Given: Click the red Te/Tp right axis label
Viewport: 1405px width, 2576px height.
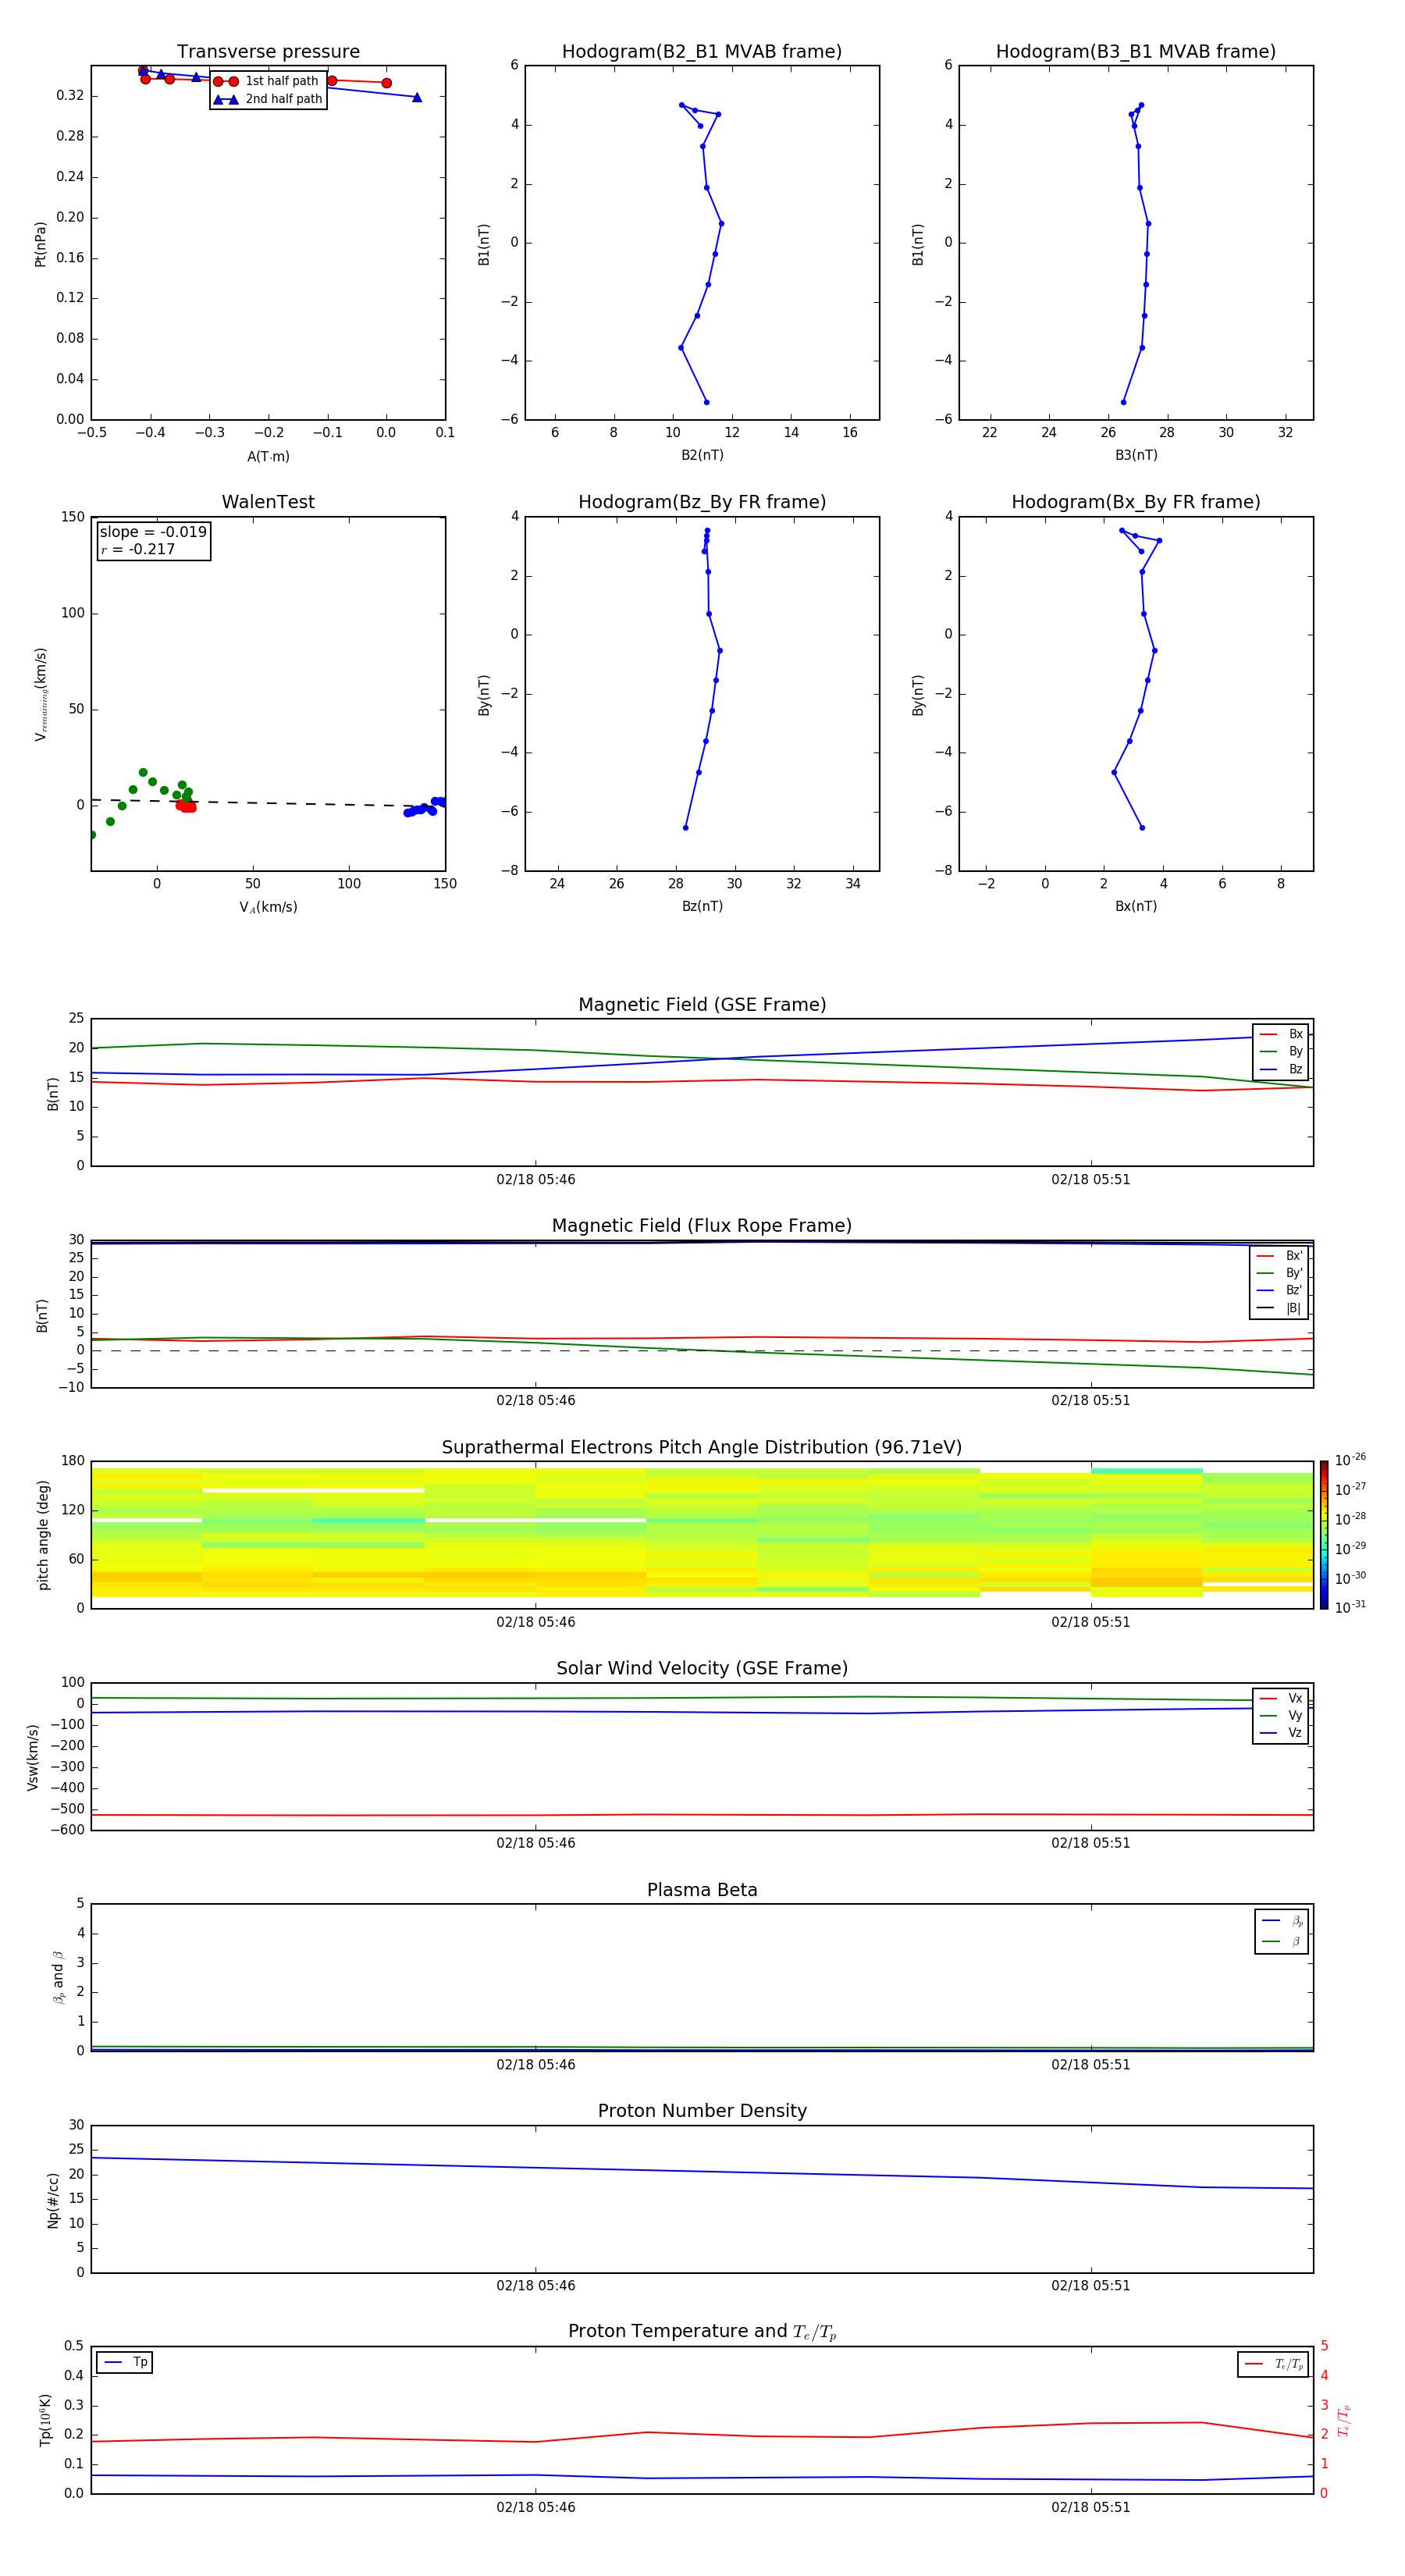Looking at the screenshot, I should (1343, 2420).
